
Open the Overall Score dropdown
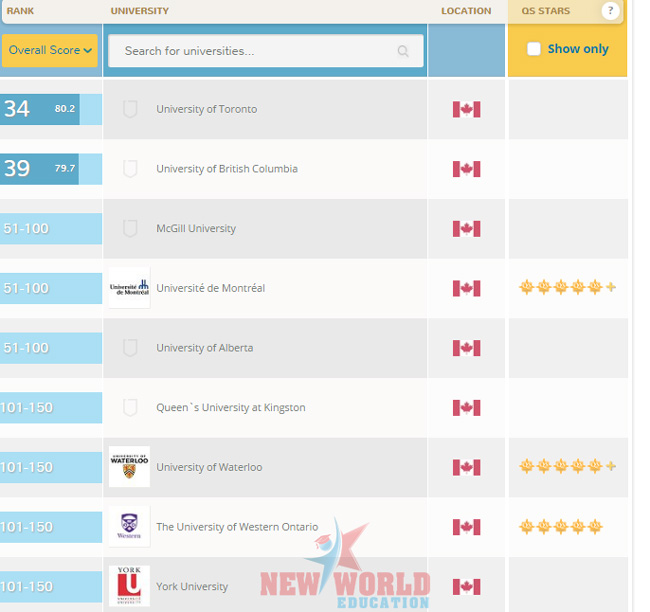50,50
